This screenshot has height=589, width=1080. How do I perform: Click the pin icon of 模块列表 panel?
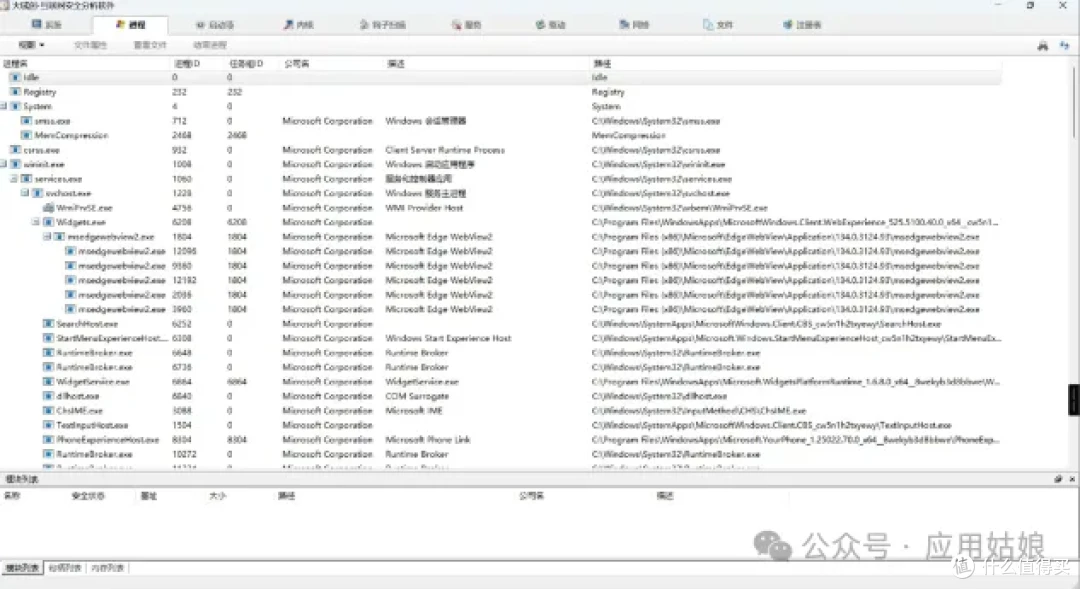[x=1058, y=479]
